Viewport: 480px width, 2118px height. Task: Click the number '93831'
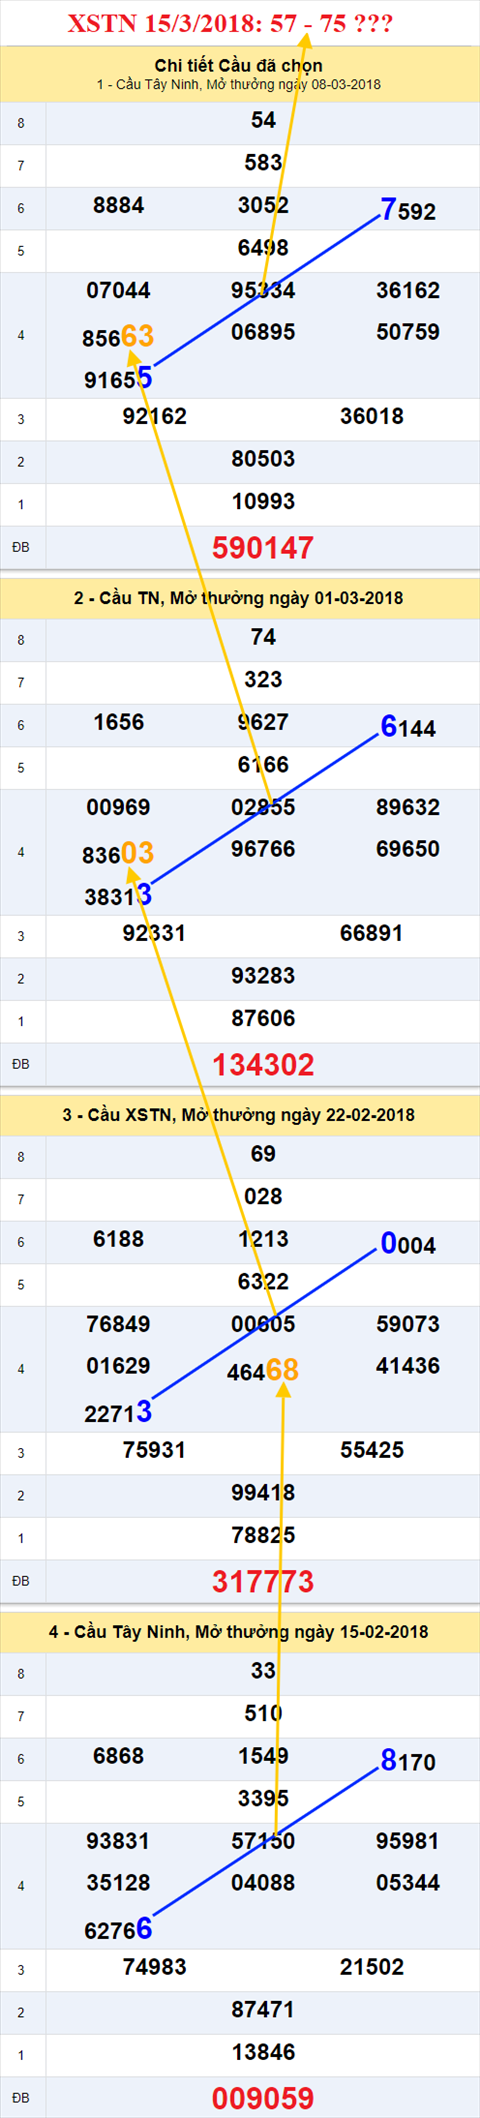coord(119,1841)
